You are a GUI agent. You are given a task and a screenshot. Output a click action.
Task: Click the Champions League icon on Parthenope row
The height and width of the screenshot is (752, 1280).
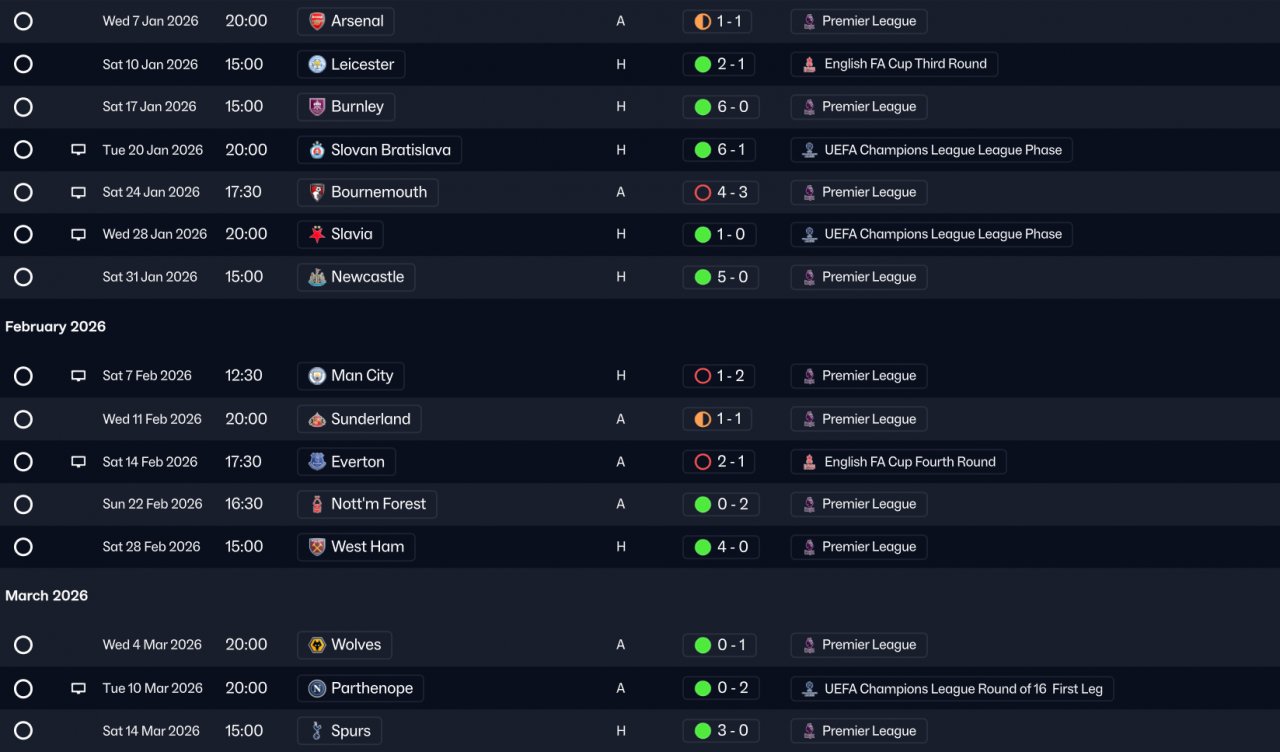809,689
